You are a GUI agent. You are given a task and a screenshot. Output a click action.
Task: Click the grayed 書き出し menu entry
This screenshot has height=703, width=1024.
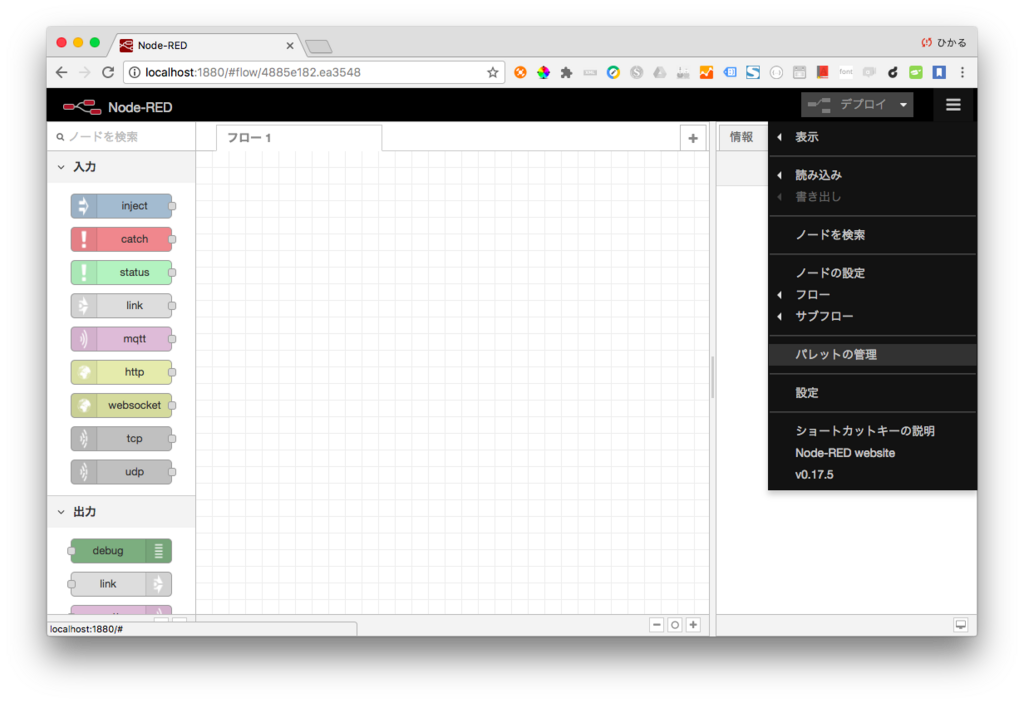click(872, 197)
